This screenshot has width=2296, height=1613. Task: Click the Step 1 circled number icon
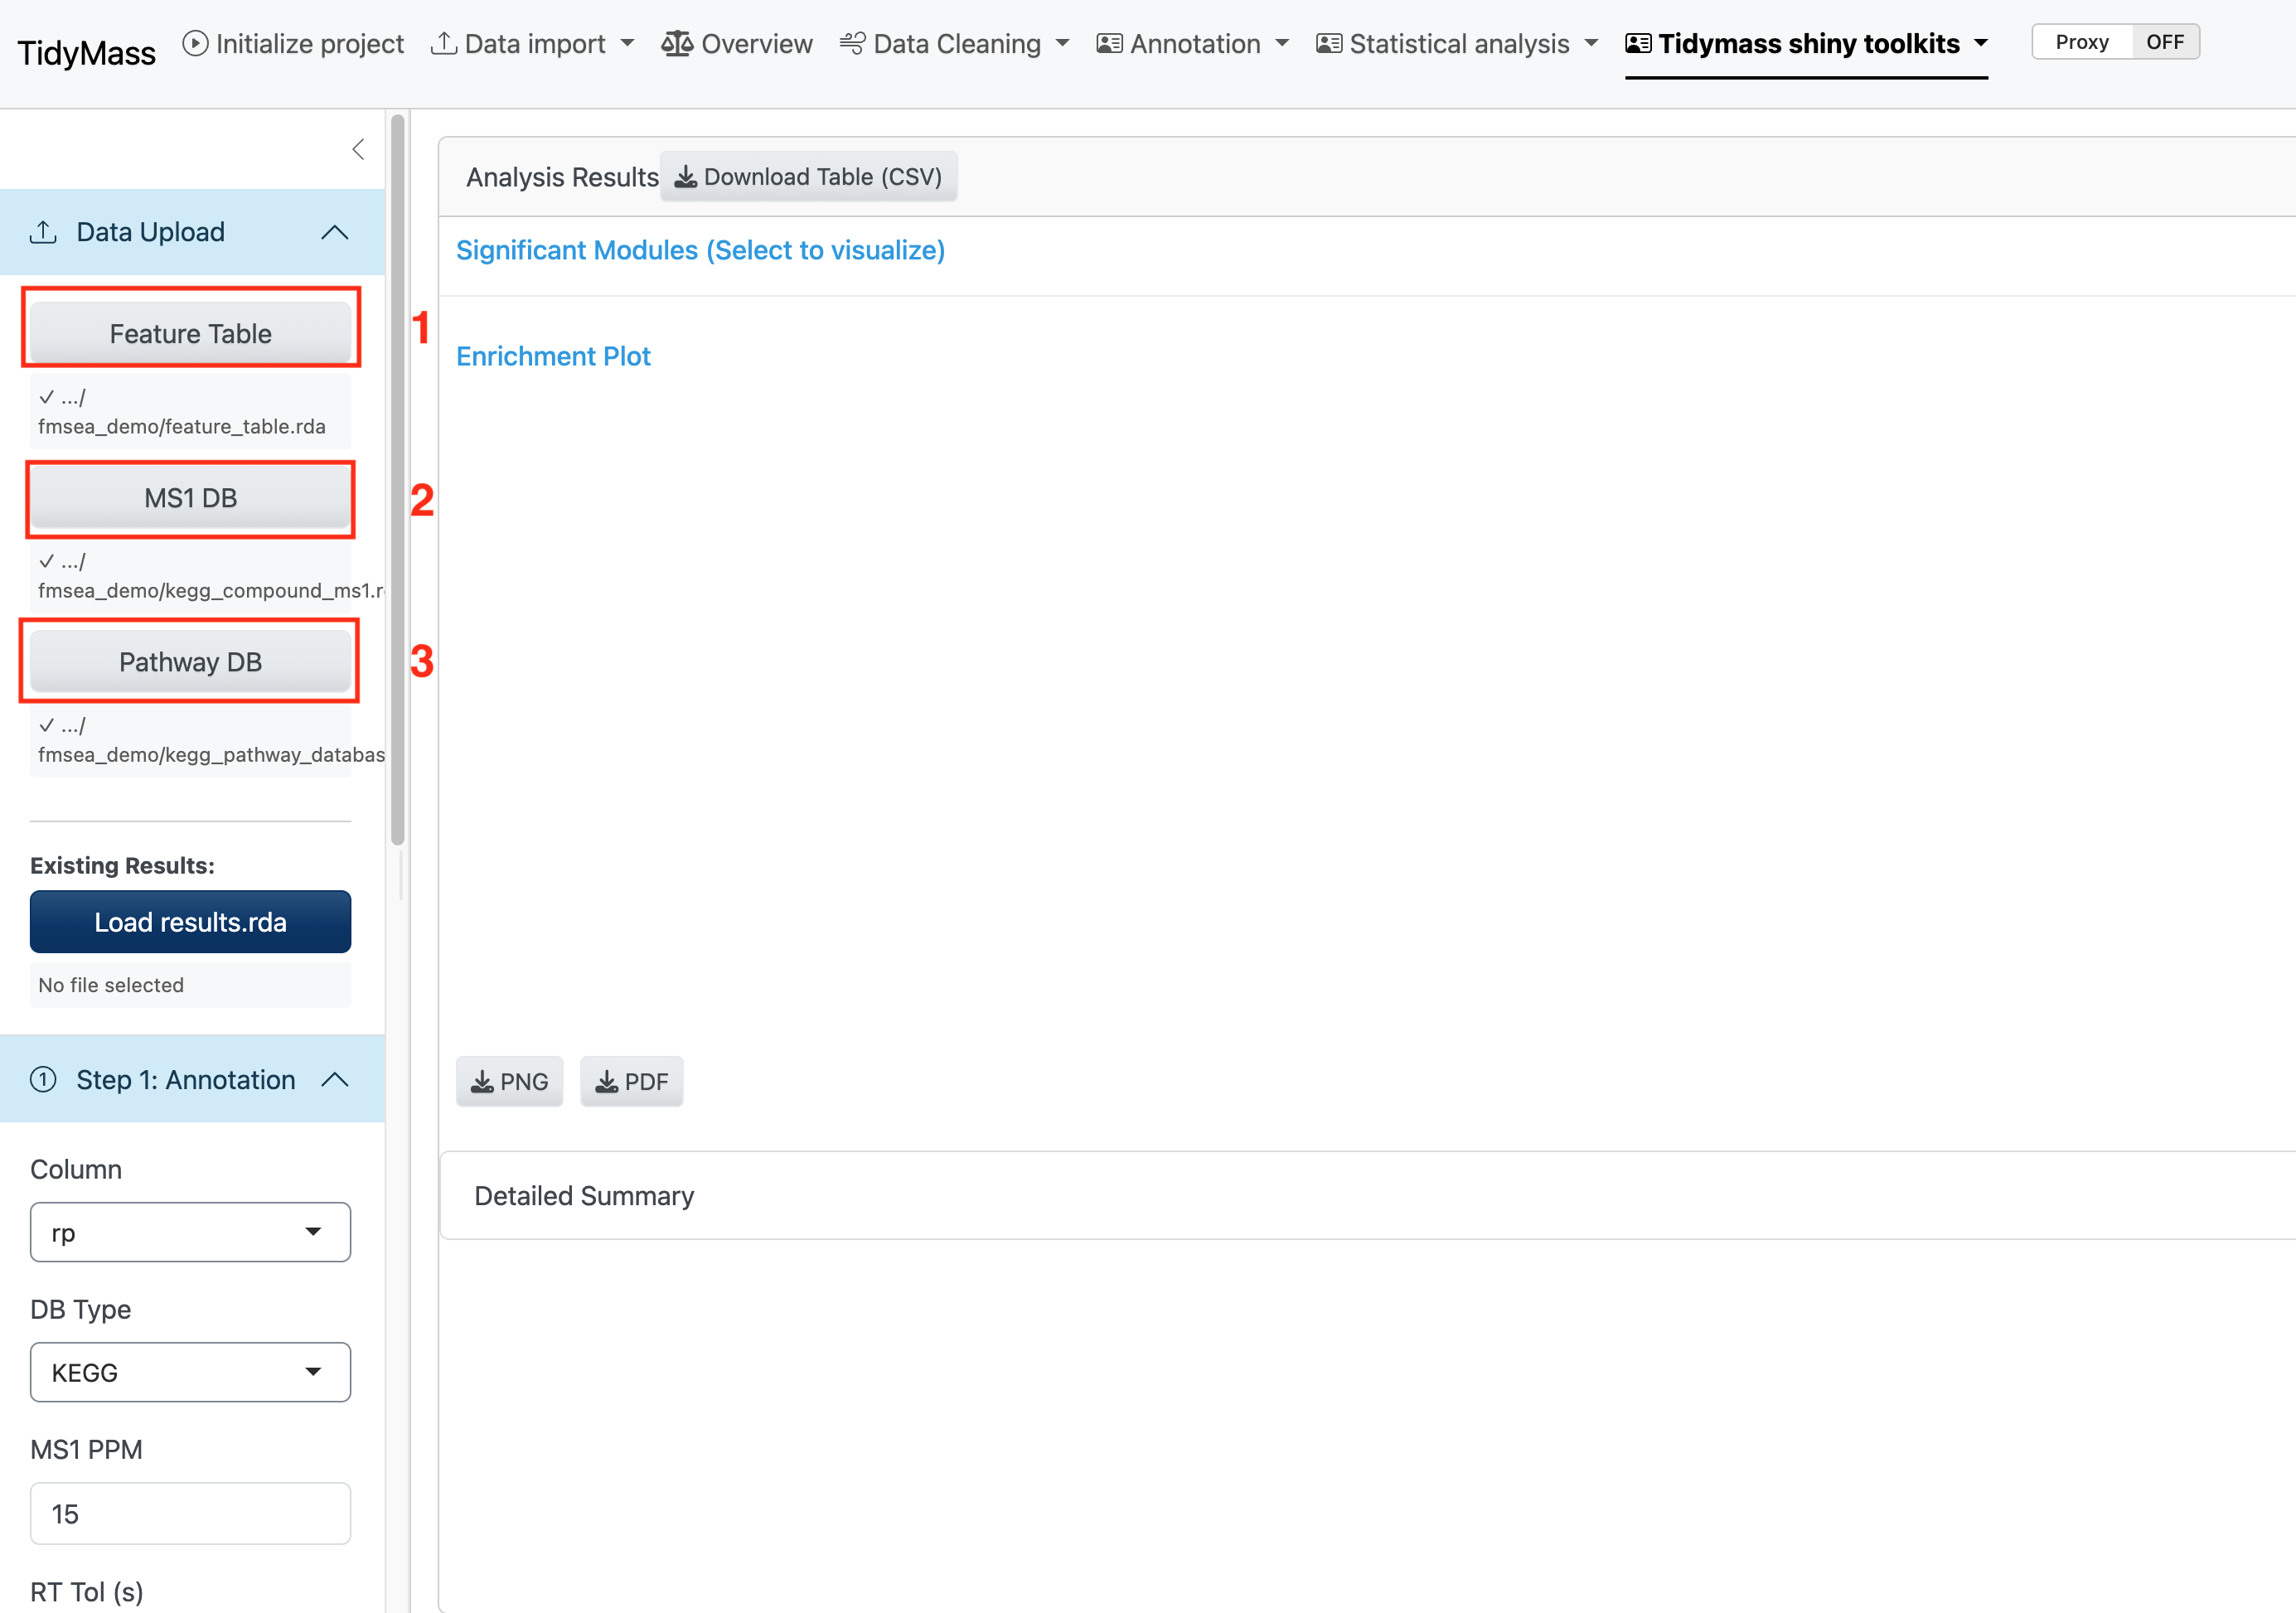(x=43, y=1080)
